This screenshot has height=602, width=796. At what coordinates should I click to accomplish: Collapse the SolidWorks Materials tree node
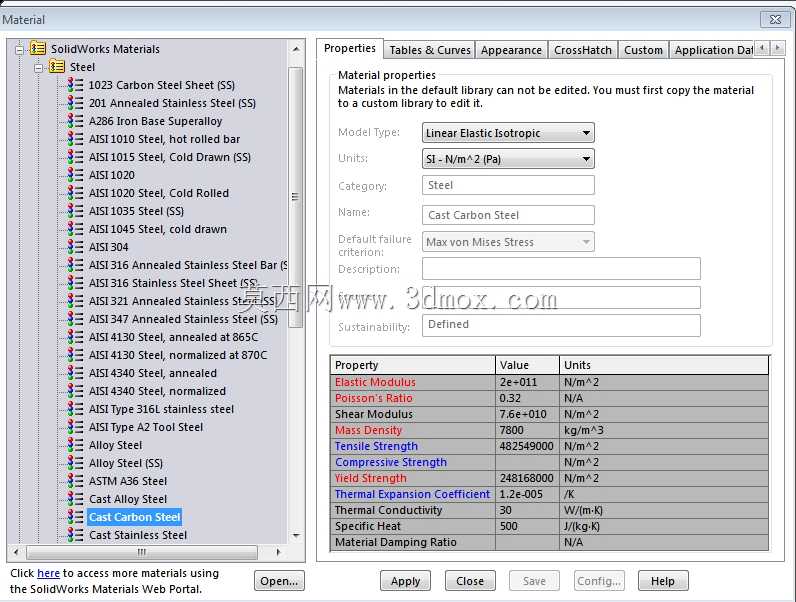point(19,49)
